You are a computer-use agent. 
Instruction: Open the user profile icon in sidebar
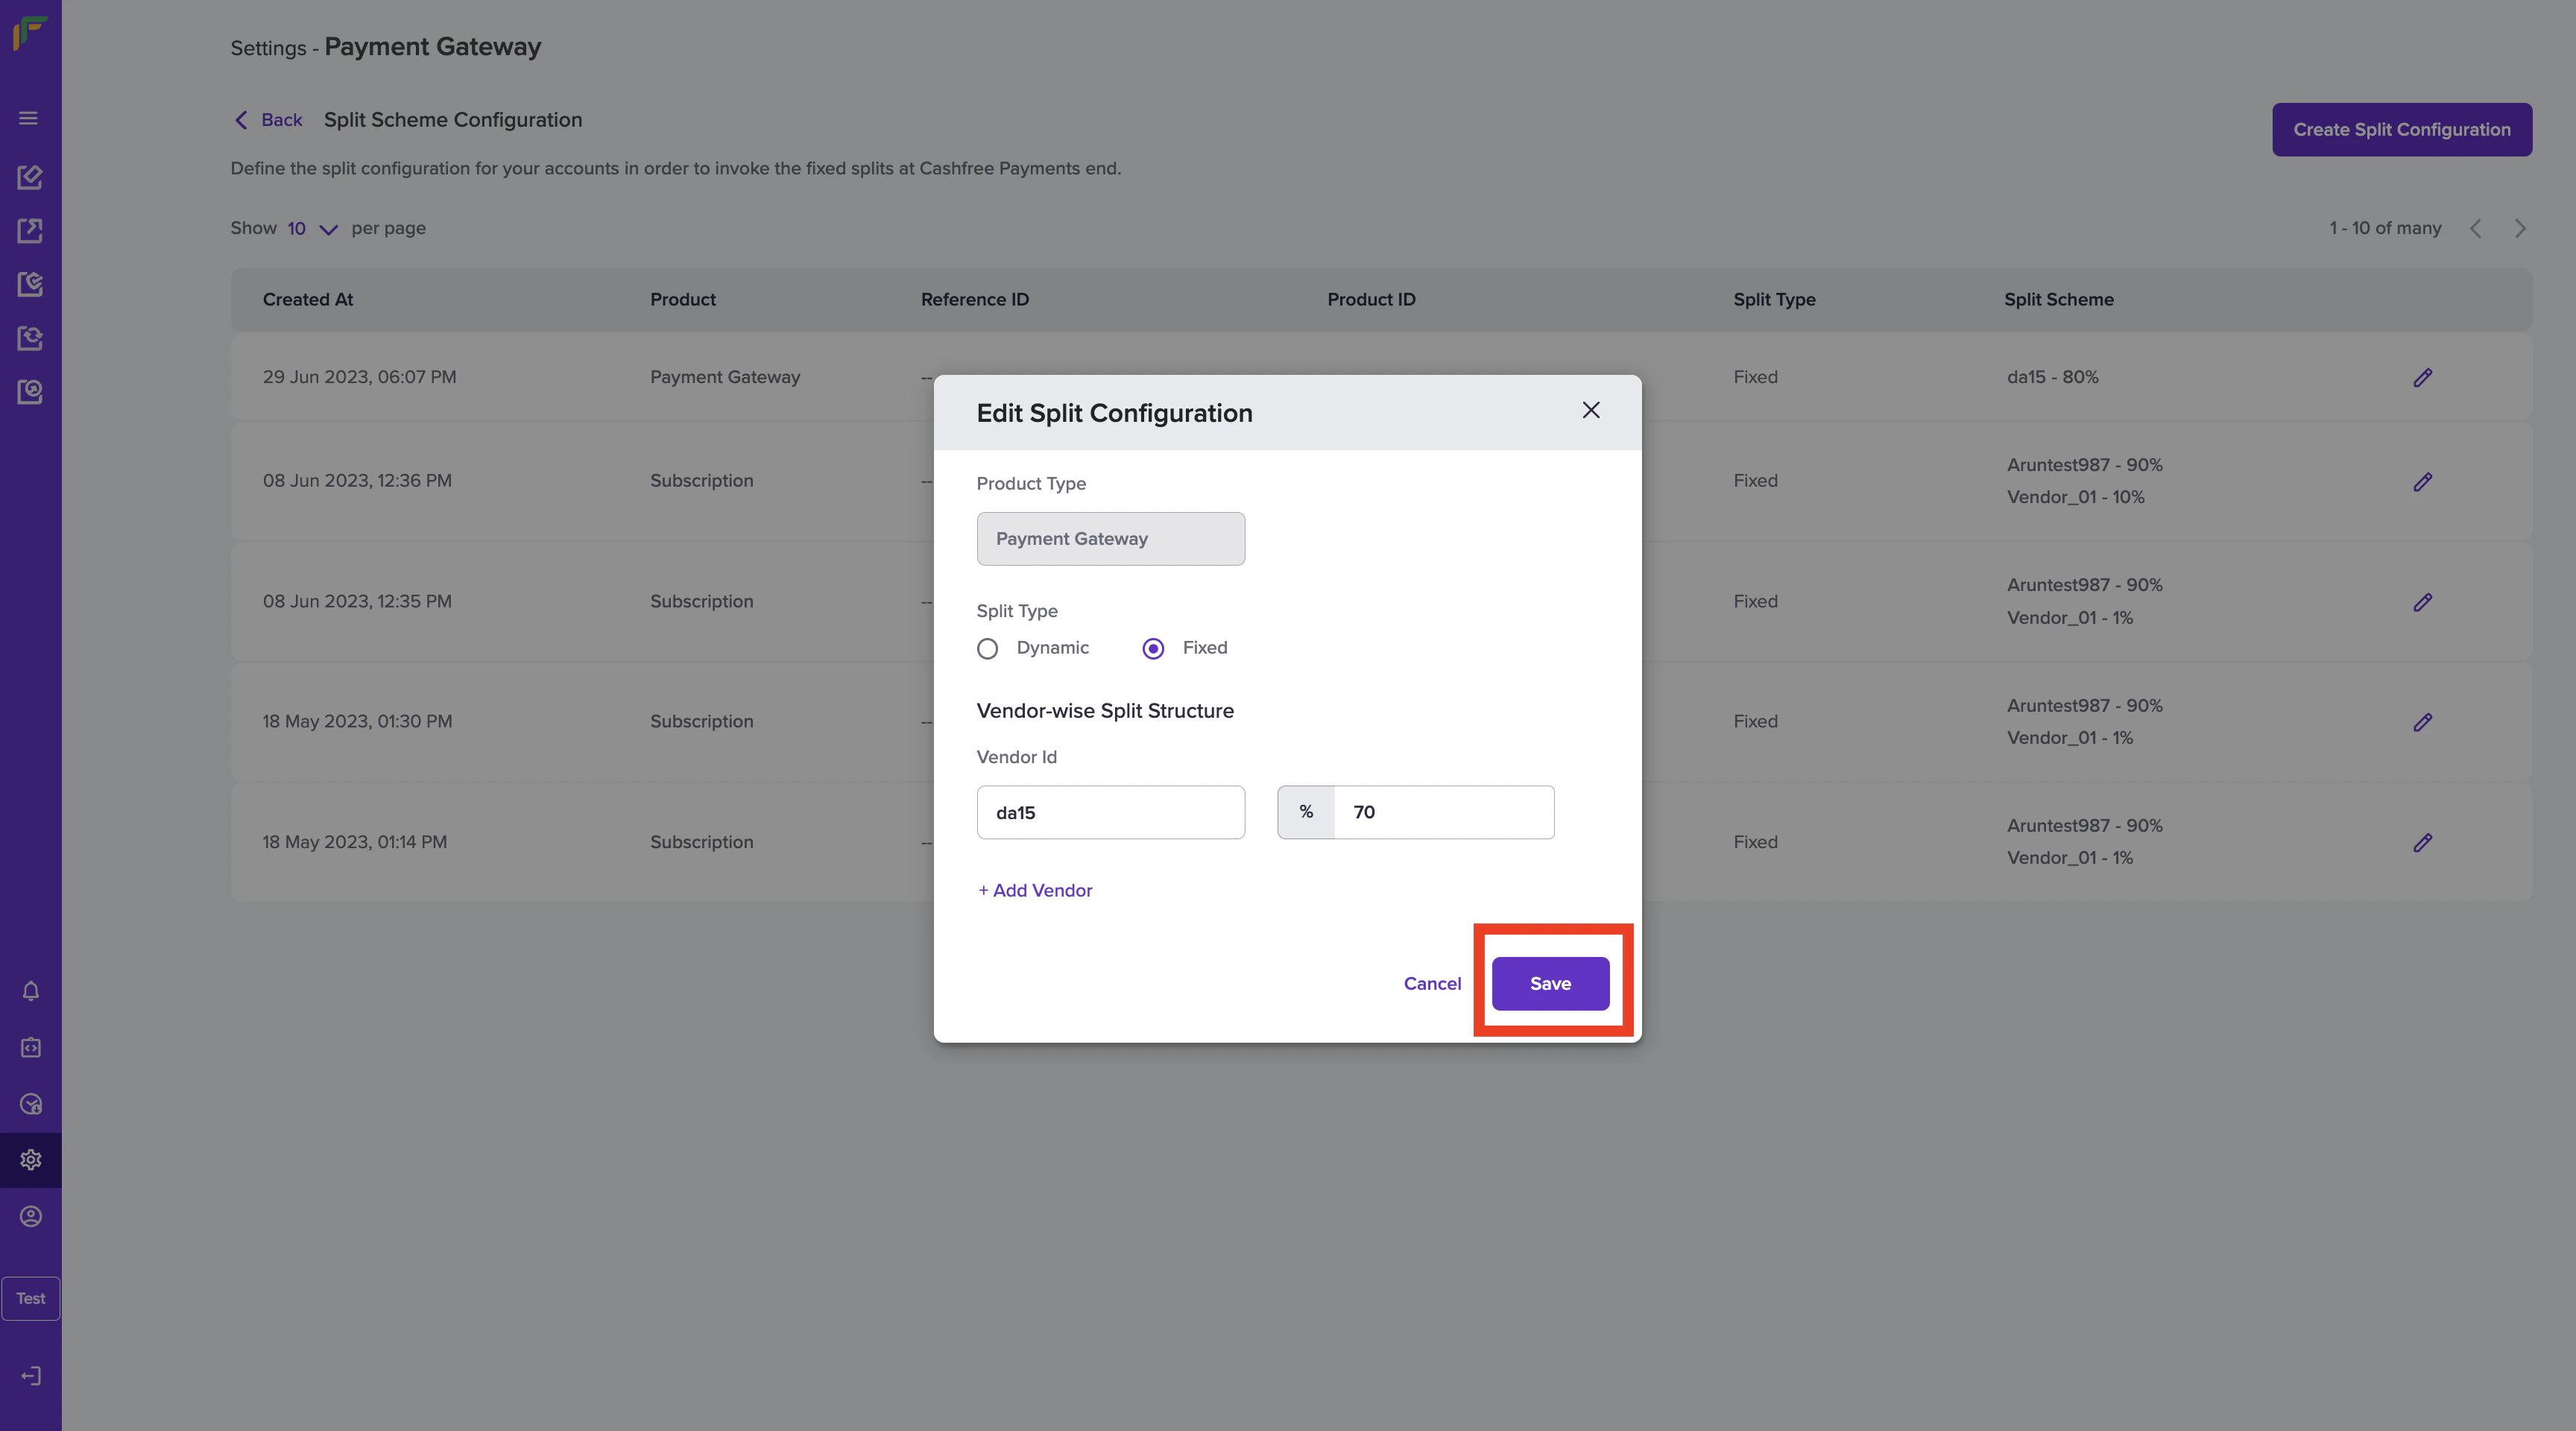[x=30, y=1216]
